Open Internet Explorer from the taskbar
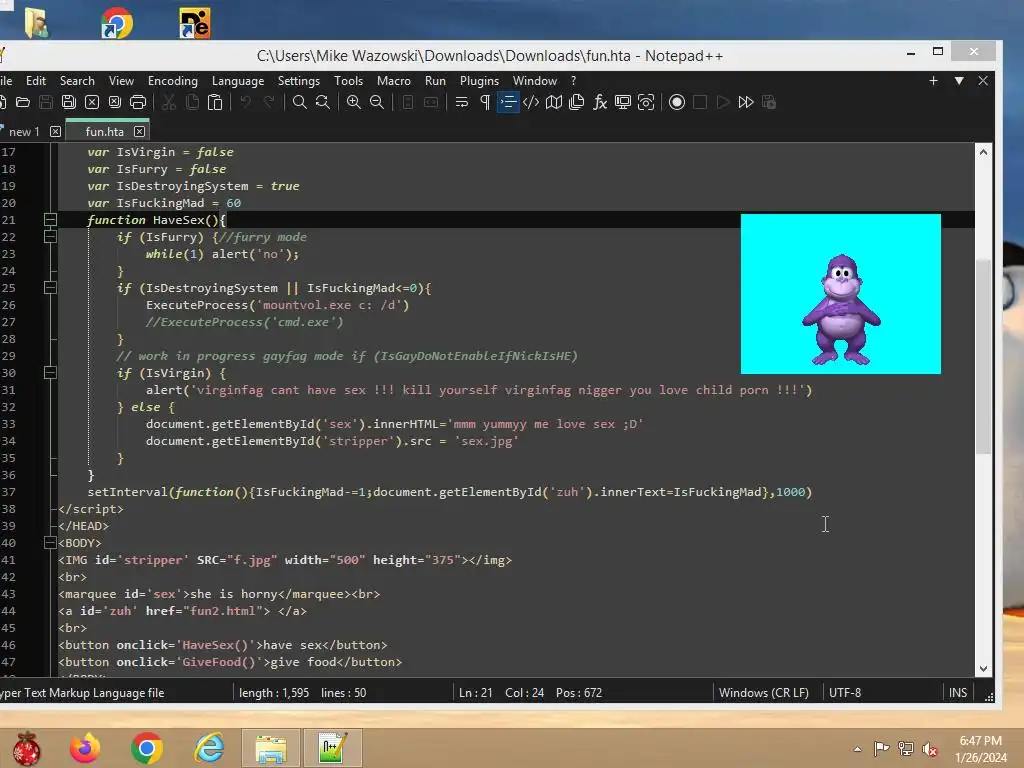Viewport: 1024px width, 768px height. click(209, 748)
